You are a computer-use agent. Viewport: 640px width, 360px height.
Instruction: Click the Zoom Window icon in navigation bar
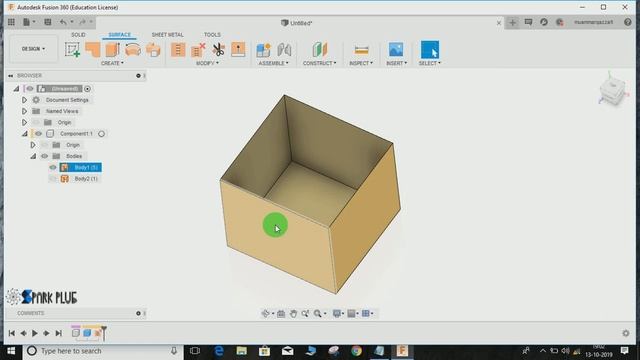tap(305, 313)
